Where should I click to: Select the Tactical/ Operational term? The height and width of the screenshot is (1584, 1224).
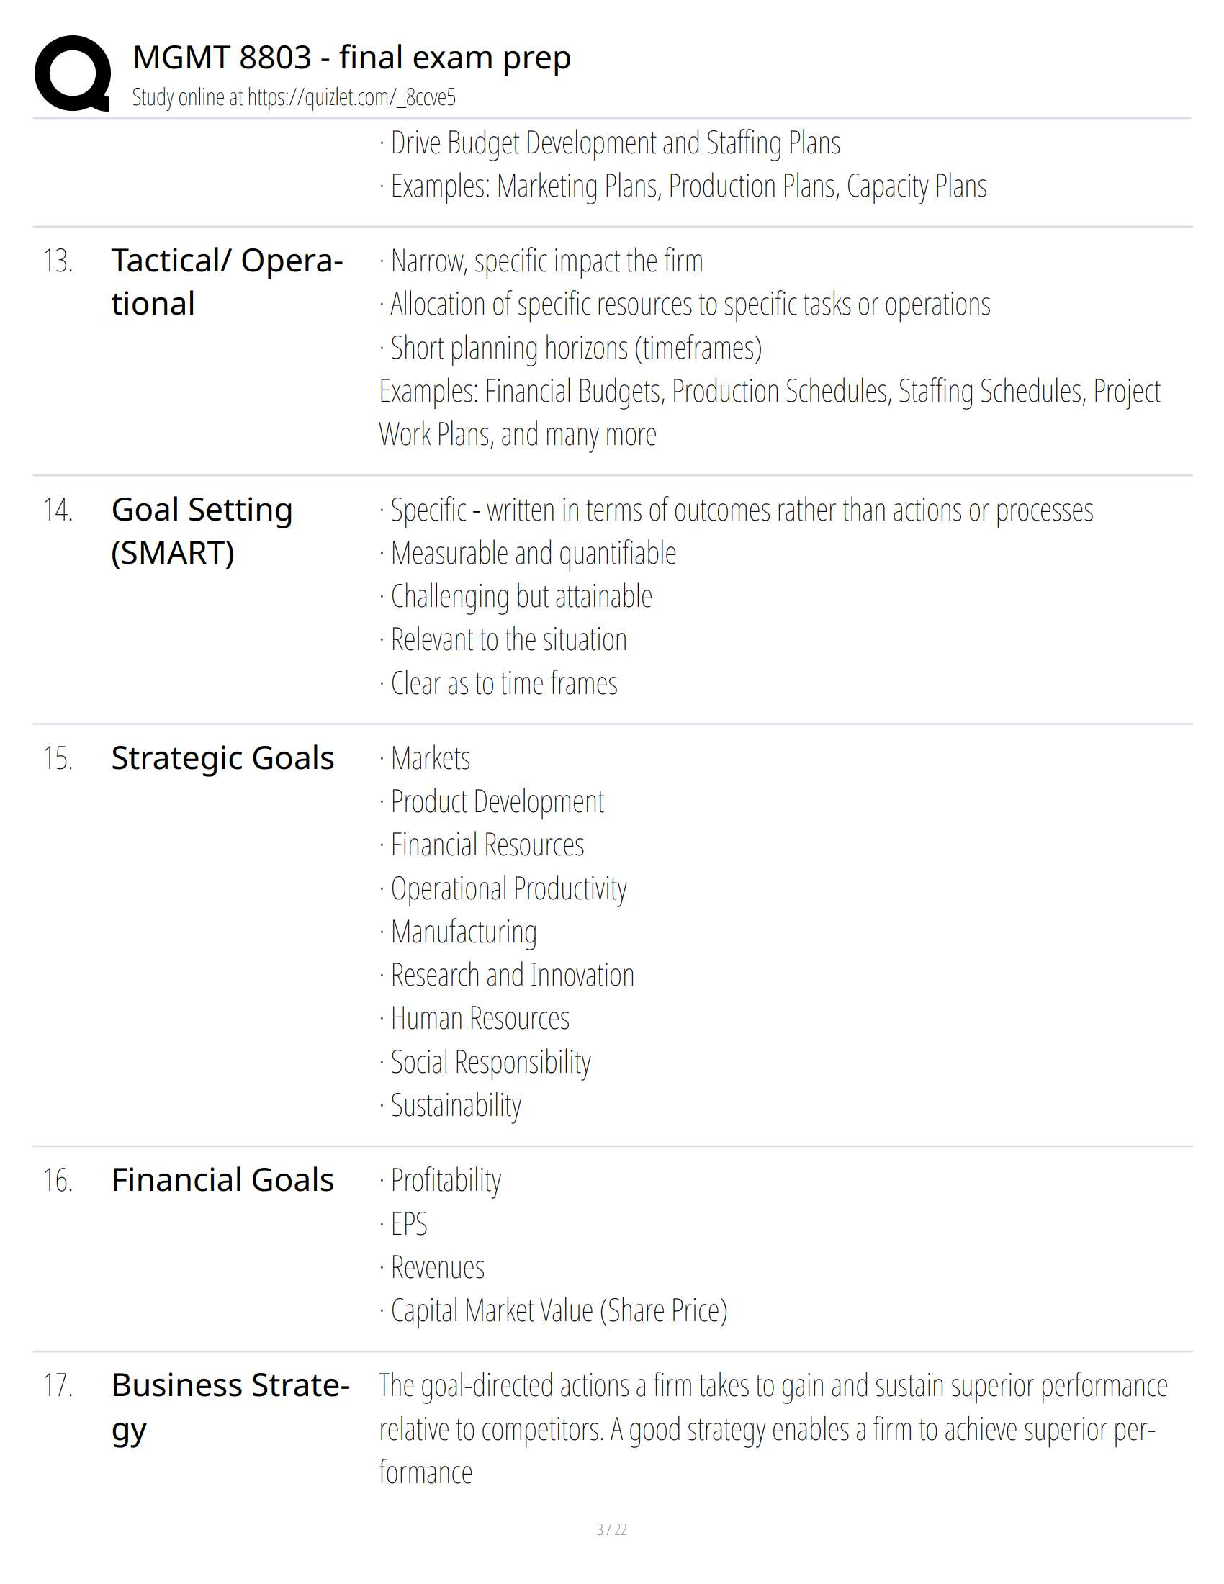(227, 282)
